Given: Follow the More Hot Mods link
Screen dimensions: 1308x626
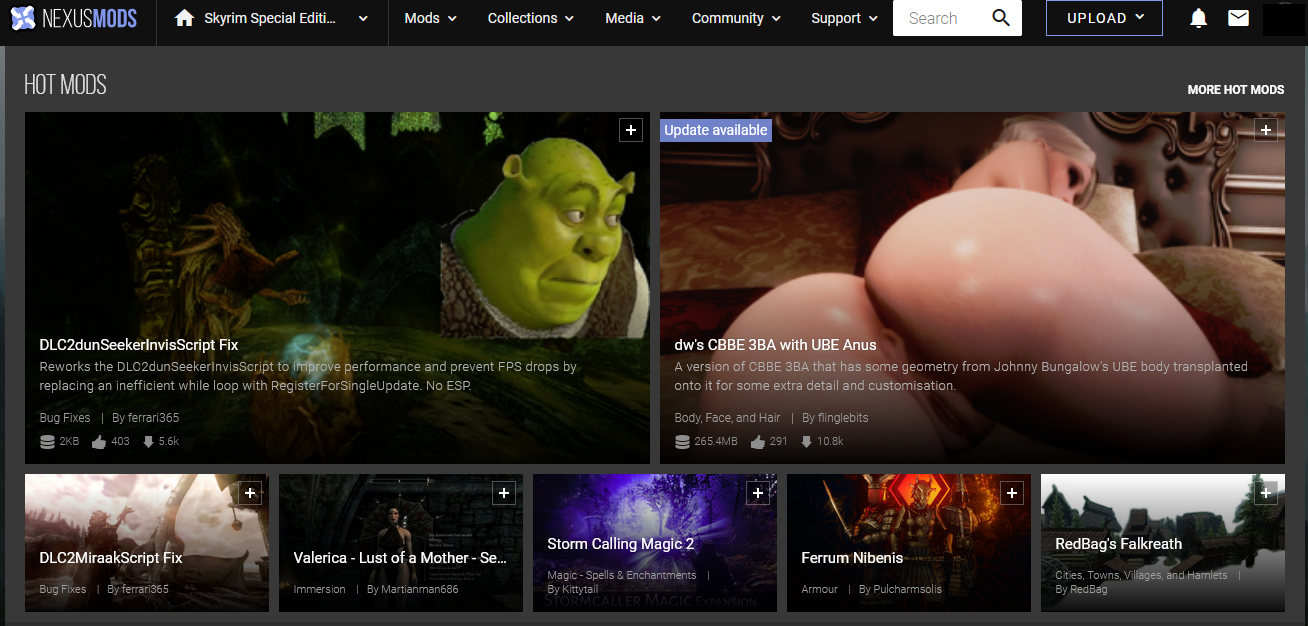Looking at the screenshot, I should [1236, 89].
